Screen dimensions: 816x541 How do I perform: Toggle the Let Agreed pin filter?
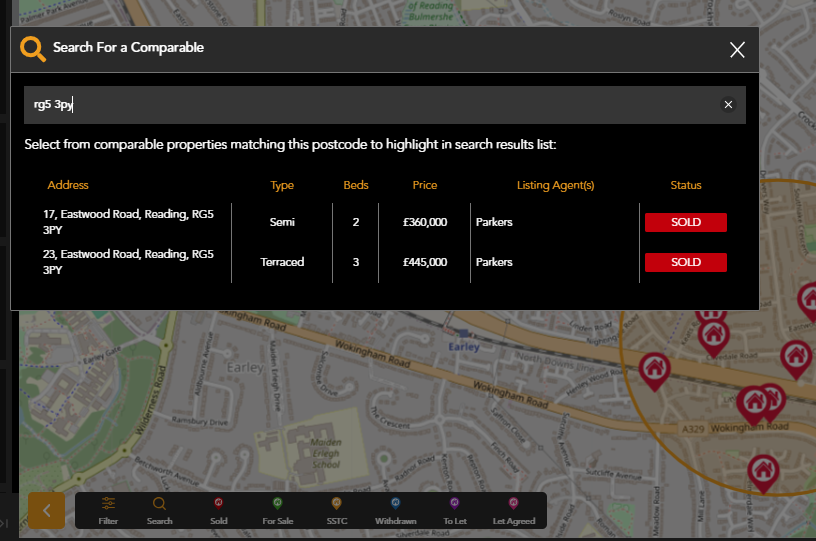click(513, 509)
